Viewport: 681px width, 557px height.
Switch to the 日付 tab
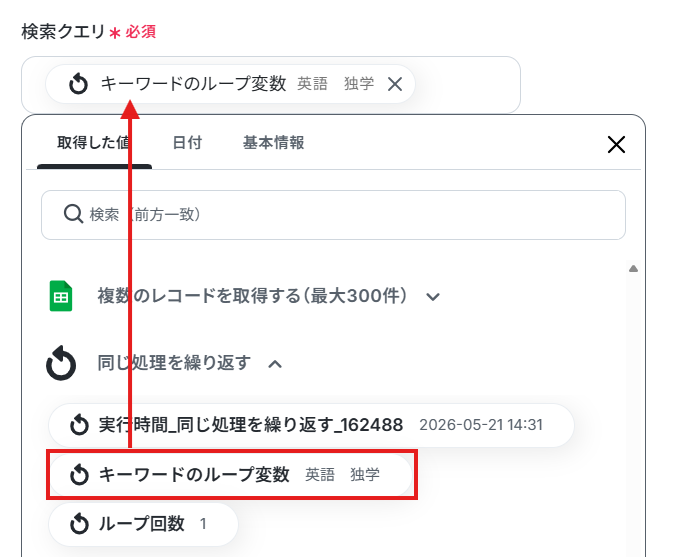(x=187, y=143)
